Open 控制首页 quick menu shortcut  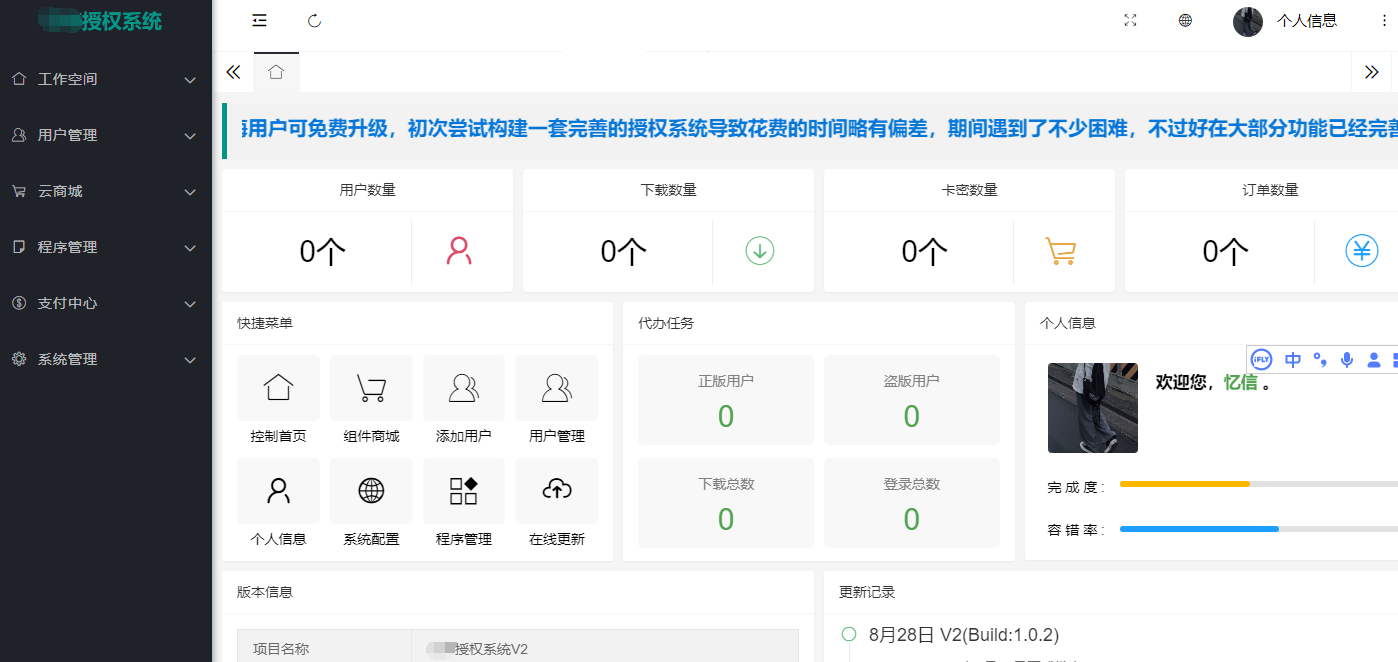278,400
